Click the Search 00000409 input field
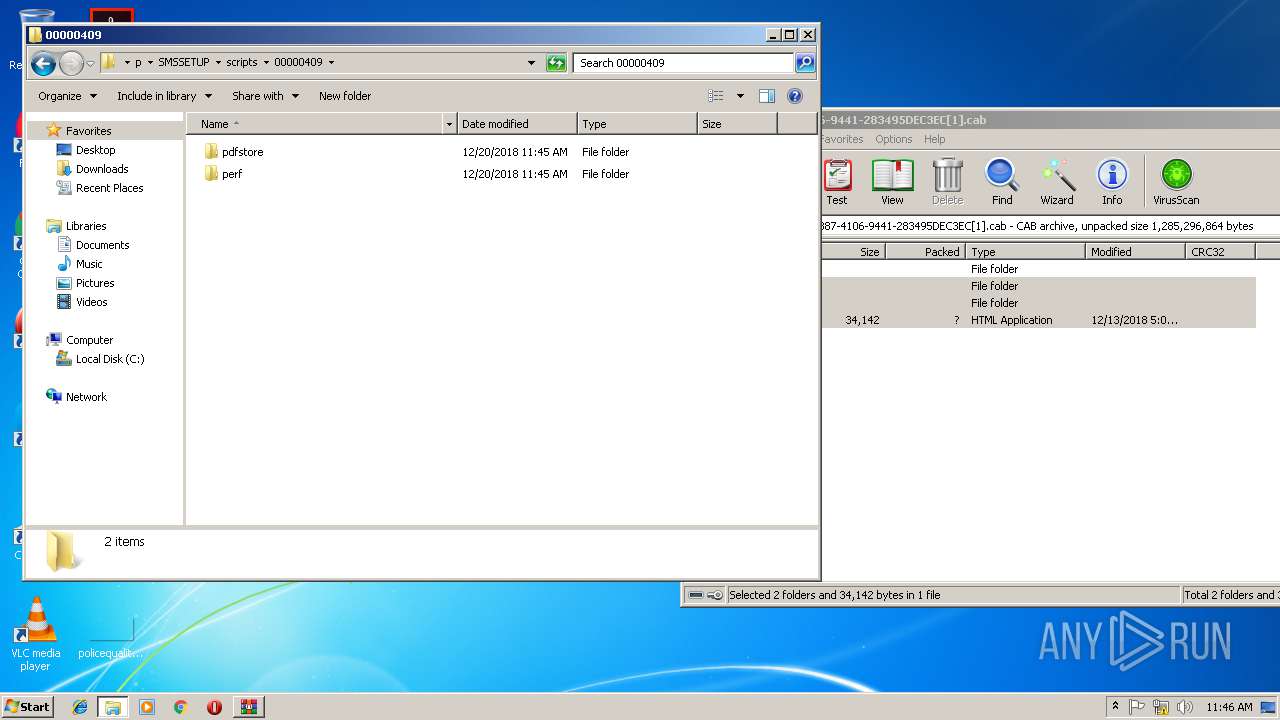This screenshot has height=720, width=1280. [684, 63]
